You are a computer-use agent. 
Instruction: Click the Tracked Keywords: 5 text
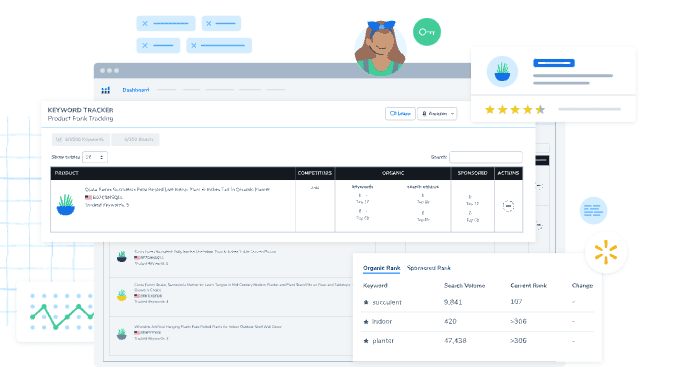107,205
